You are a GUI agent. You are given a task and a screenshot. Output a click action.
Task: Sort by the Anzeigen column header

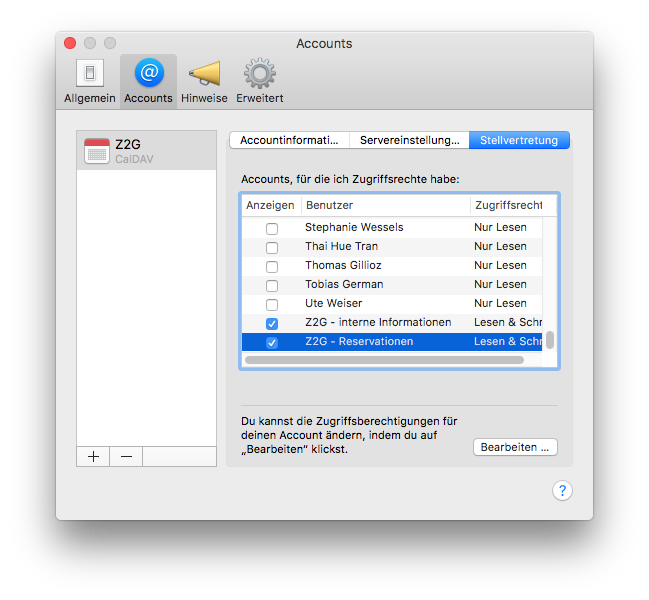(271, 205)
